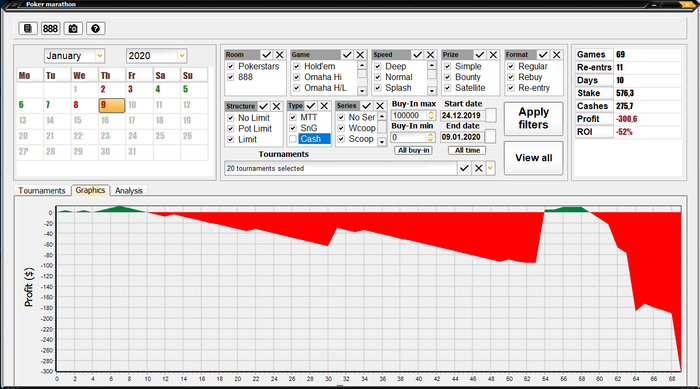
Task: Select January 6 in the calendar
Action: (30, 105)
